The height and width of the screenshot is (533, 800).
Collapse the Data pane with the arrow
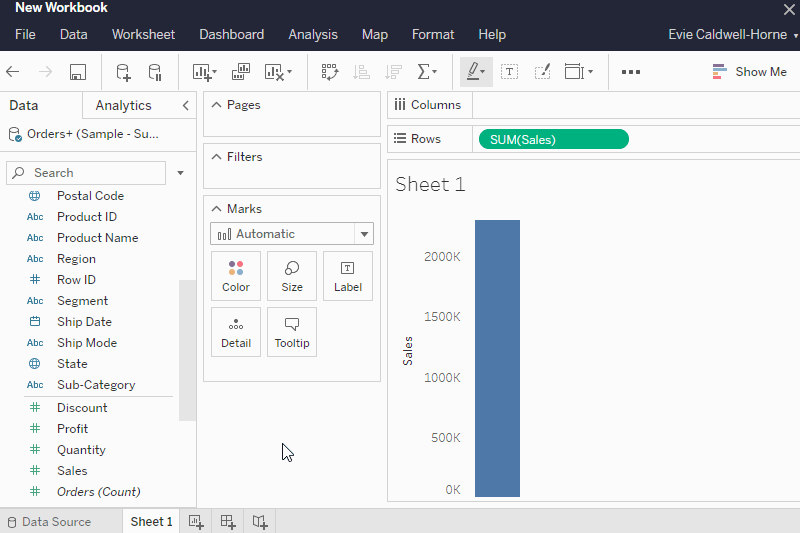(x=185, y=105)
